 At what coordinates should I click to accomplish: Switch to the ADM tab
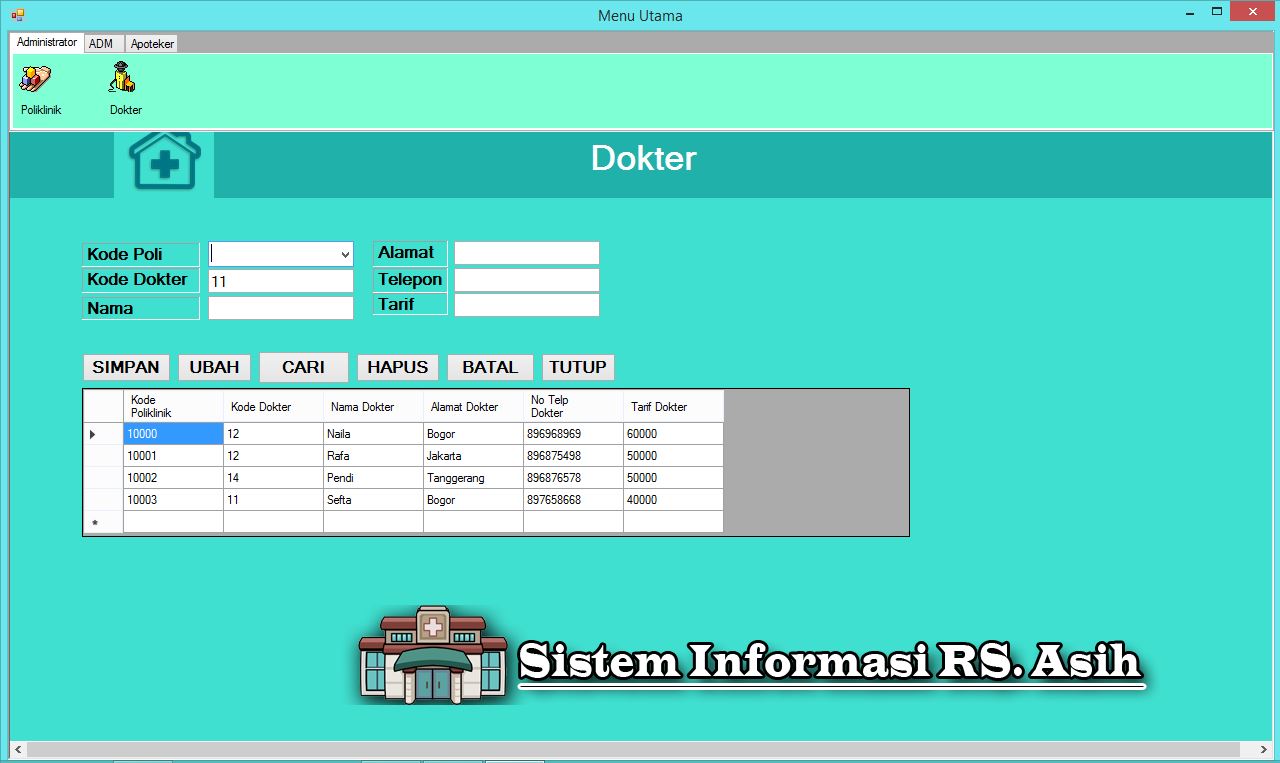click(x=104, y=43)
